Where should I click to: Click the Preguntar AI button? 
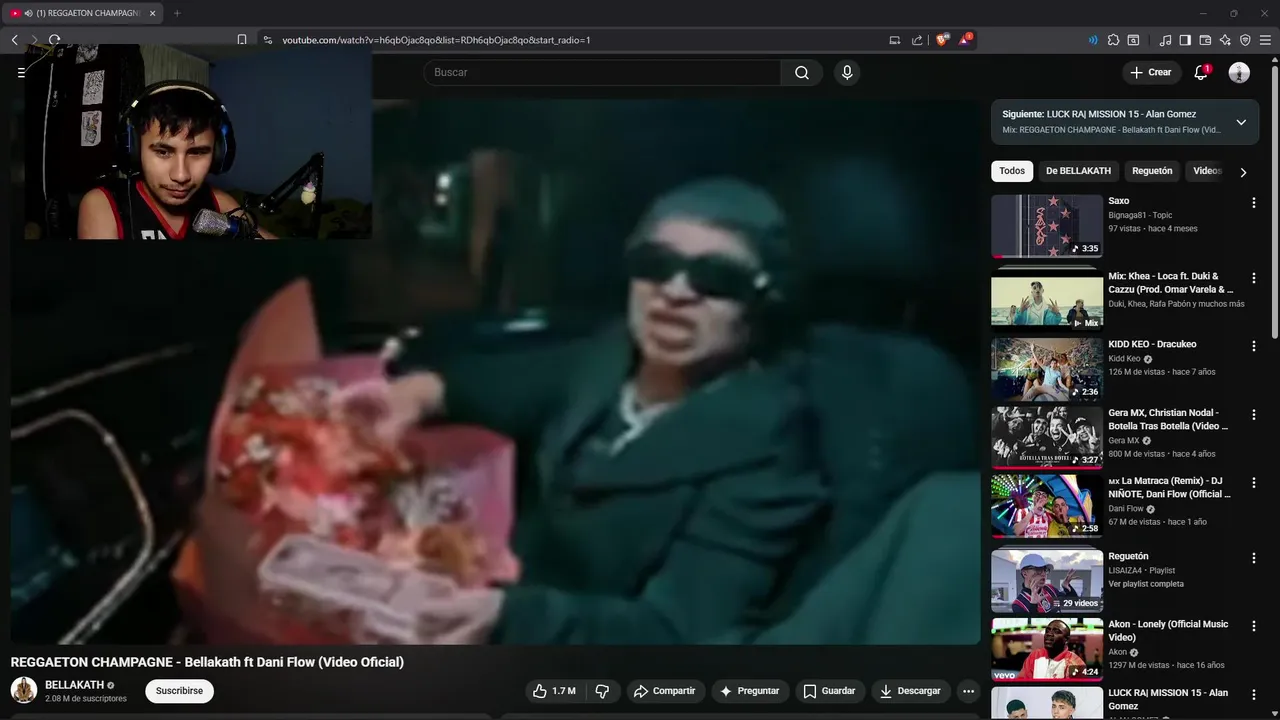pyautogui.click(x=749, y=691)
